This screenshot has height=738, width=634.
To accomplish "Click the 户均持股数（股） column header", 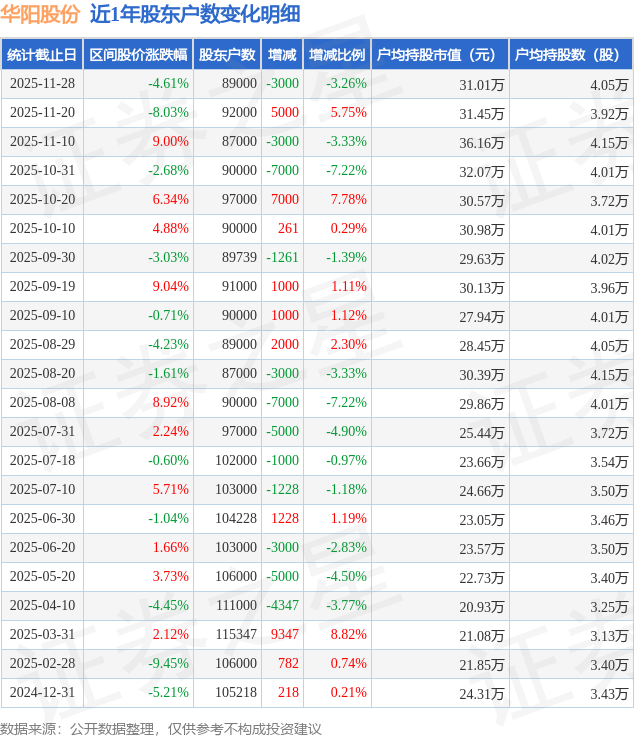I will coord(570,55).
